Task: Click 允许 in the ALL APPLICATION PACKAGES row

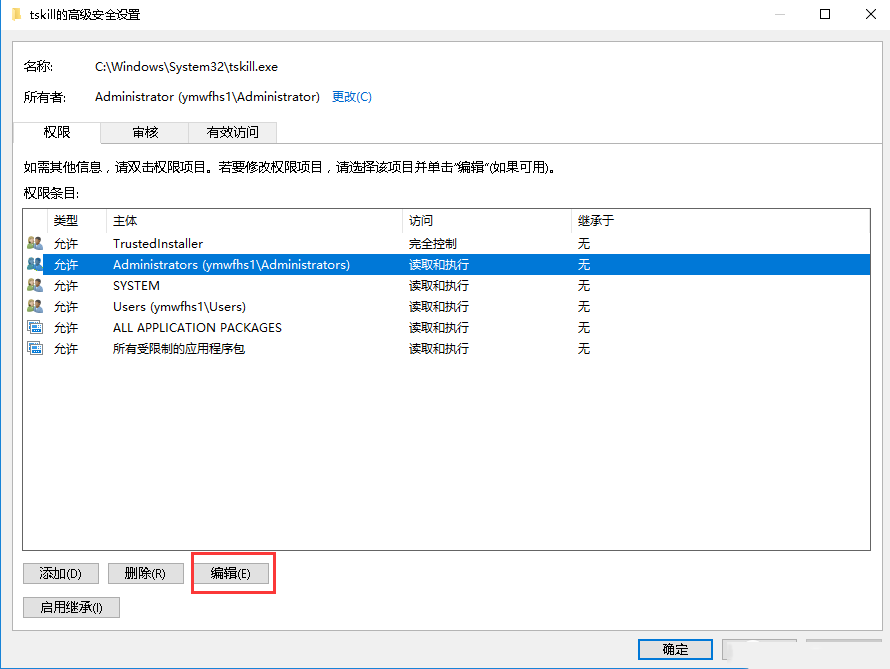Action: pos(66,327)
